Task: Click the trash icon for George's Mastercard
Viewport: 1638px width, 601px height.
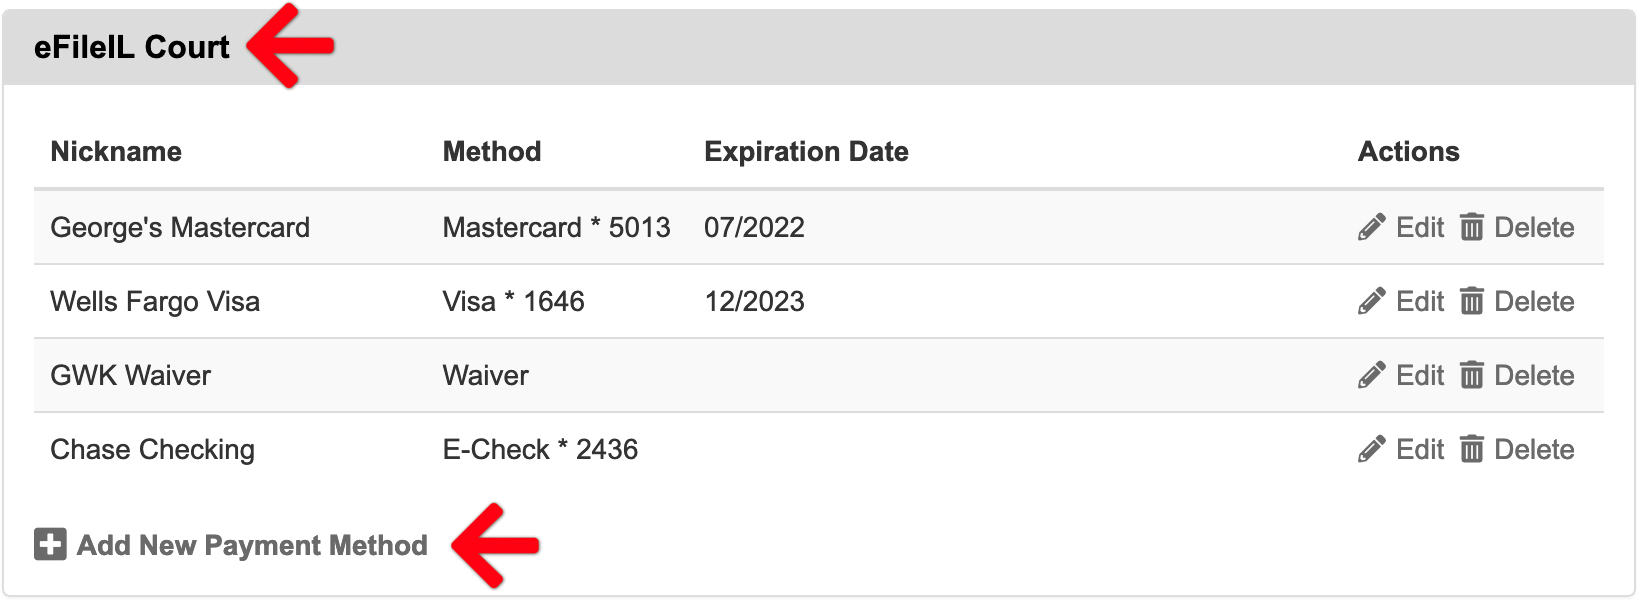Action: point(1471,227)
